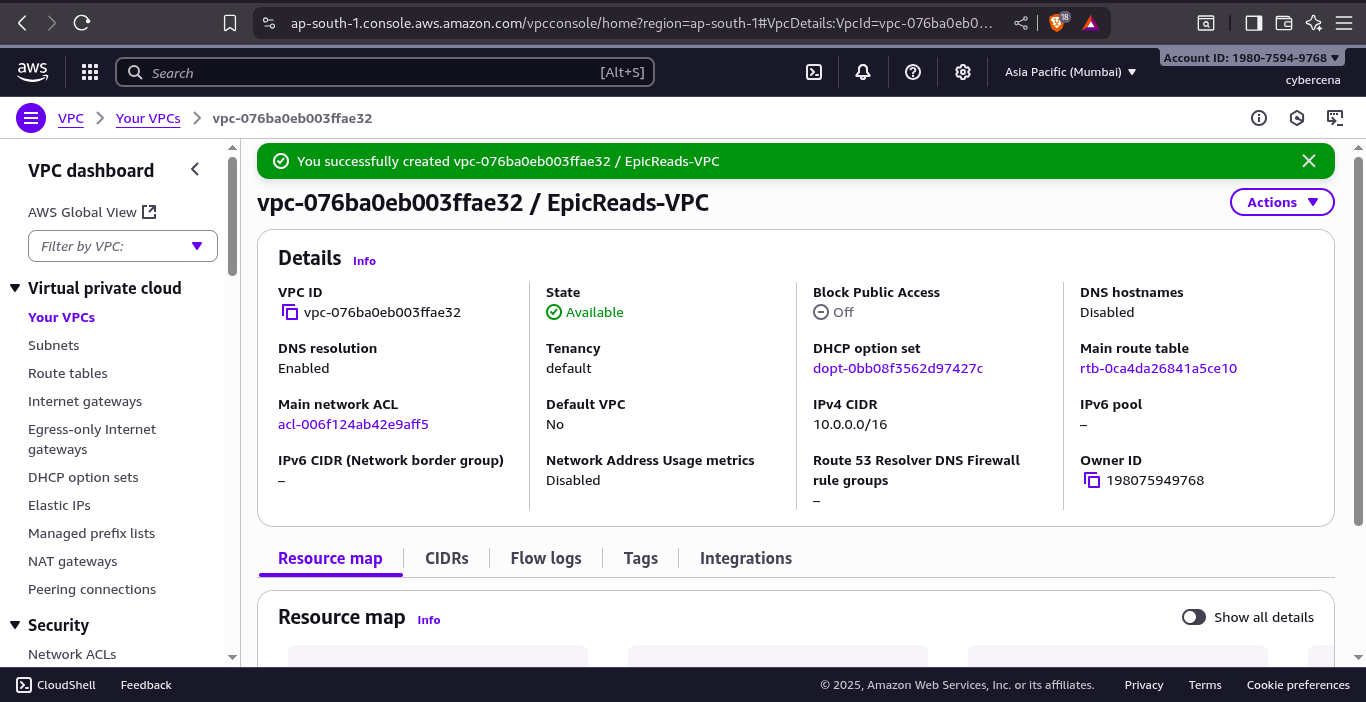Open the help question mark menu

click(912, 72)
